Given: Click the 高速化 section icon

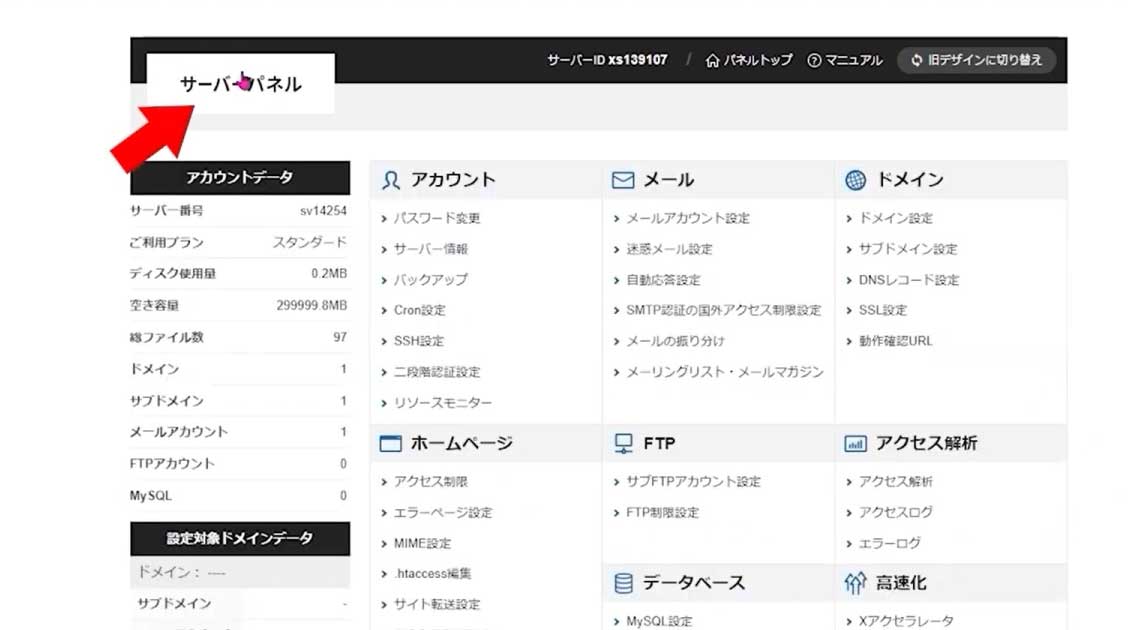Looking at the screenshot, I should 856,583.
